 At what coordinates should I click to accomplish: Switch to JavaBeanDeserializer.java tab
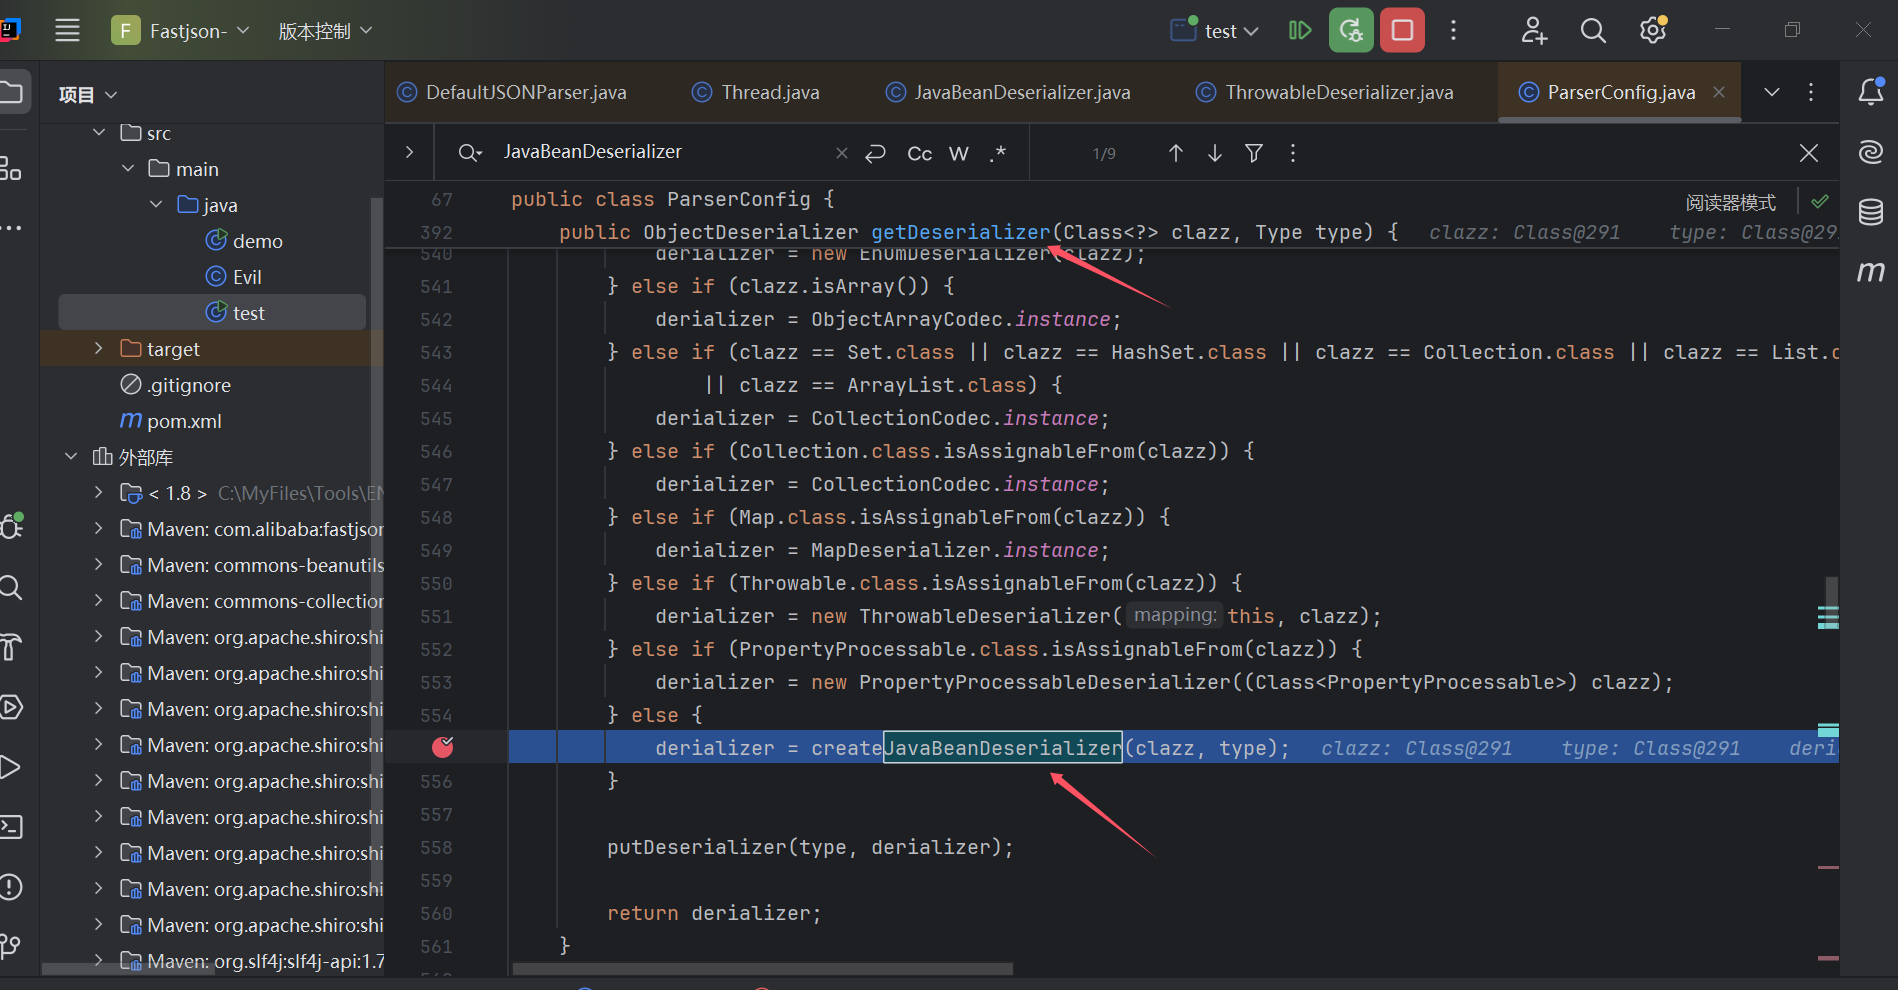[1008, 92]
